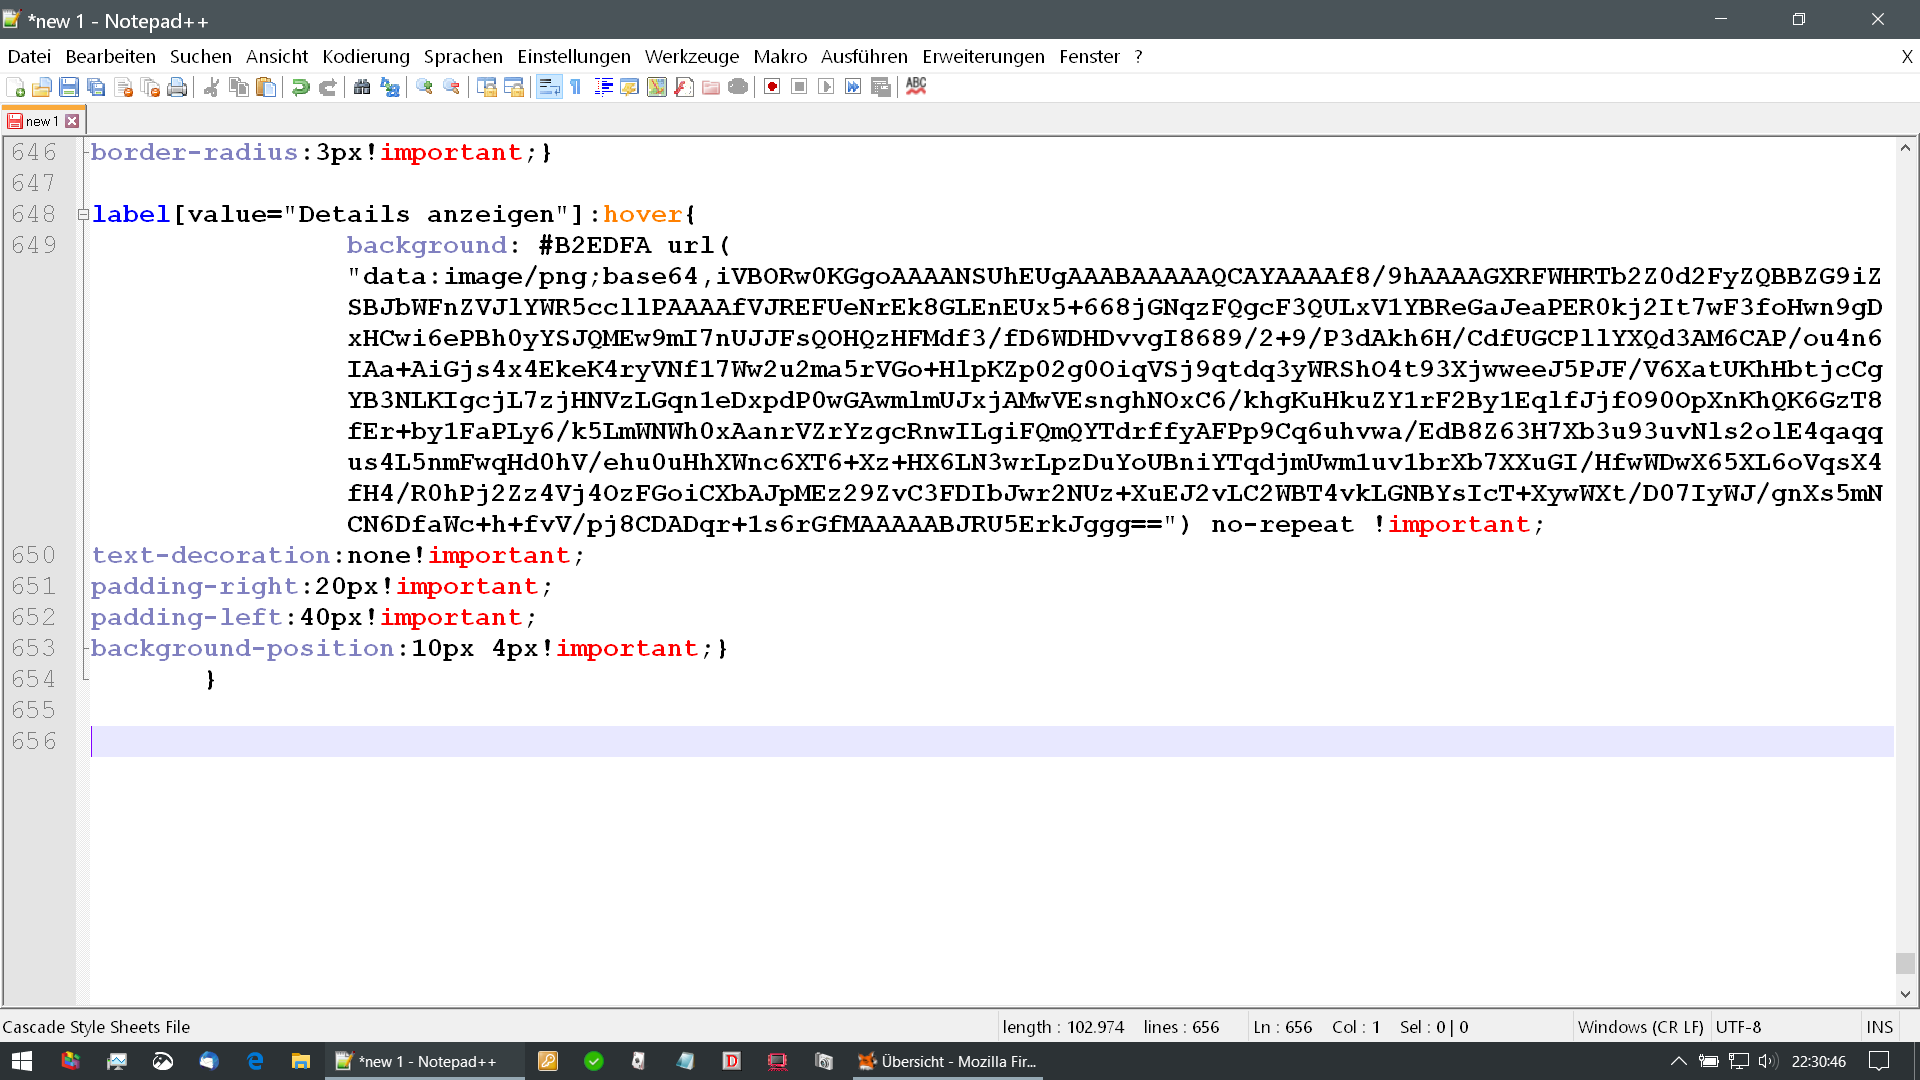The height and width of the screenshot is (1080, 1920).
Task: Toggle show all characters pilcrow icon
Action: [x=576, y=88]
